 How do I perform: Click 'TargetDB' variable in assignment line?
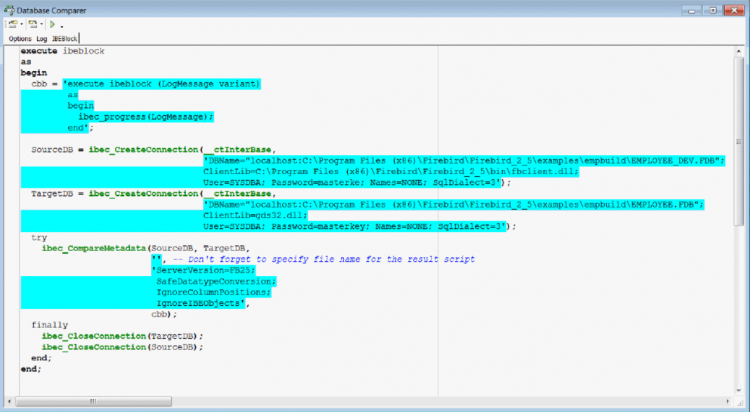52,193
